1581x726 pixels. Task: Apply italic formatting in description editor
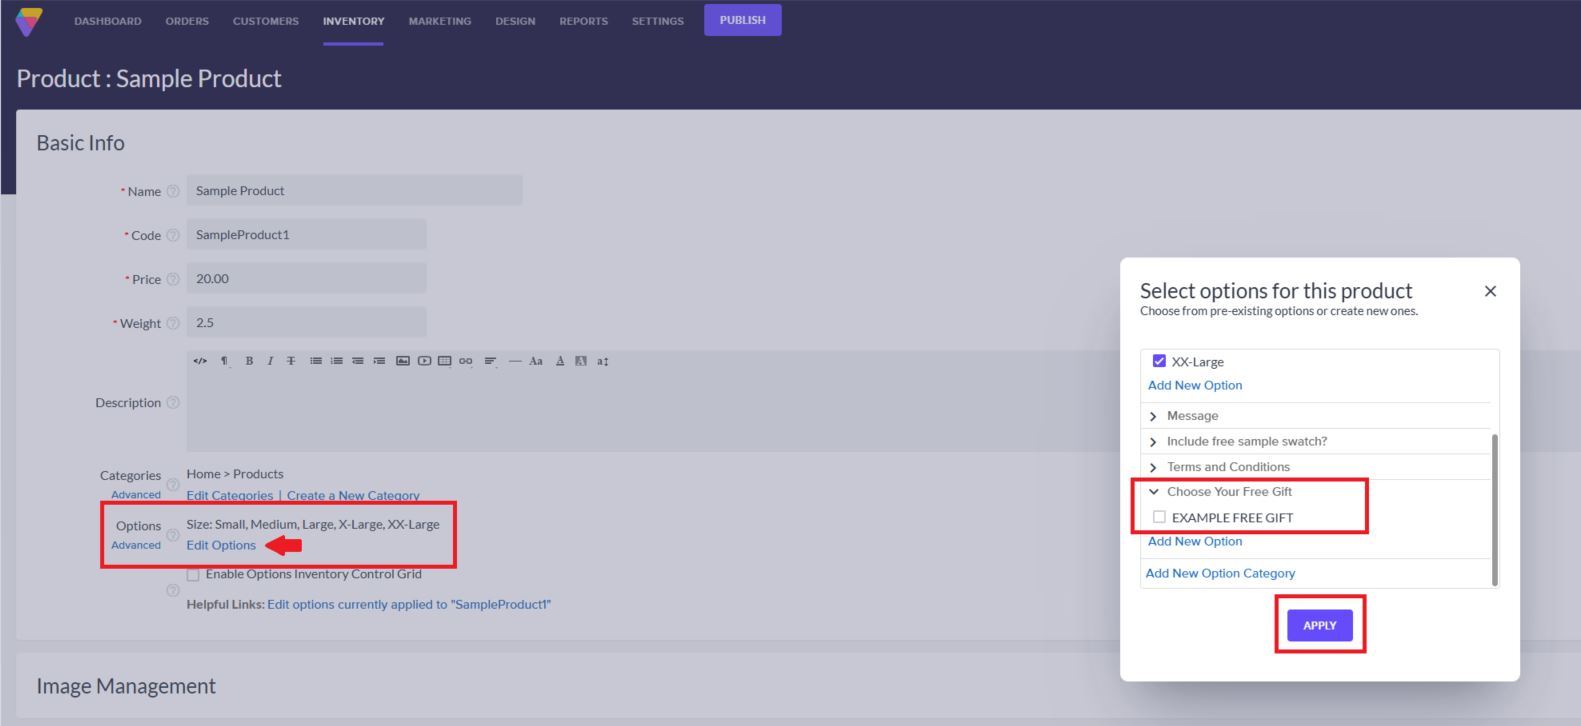tap(270, 361)
